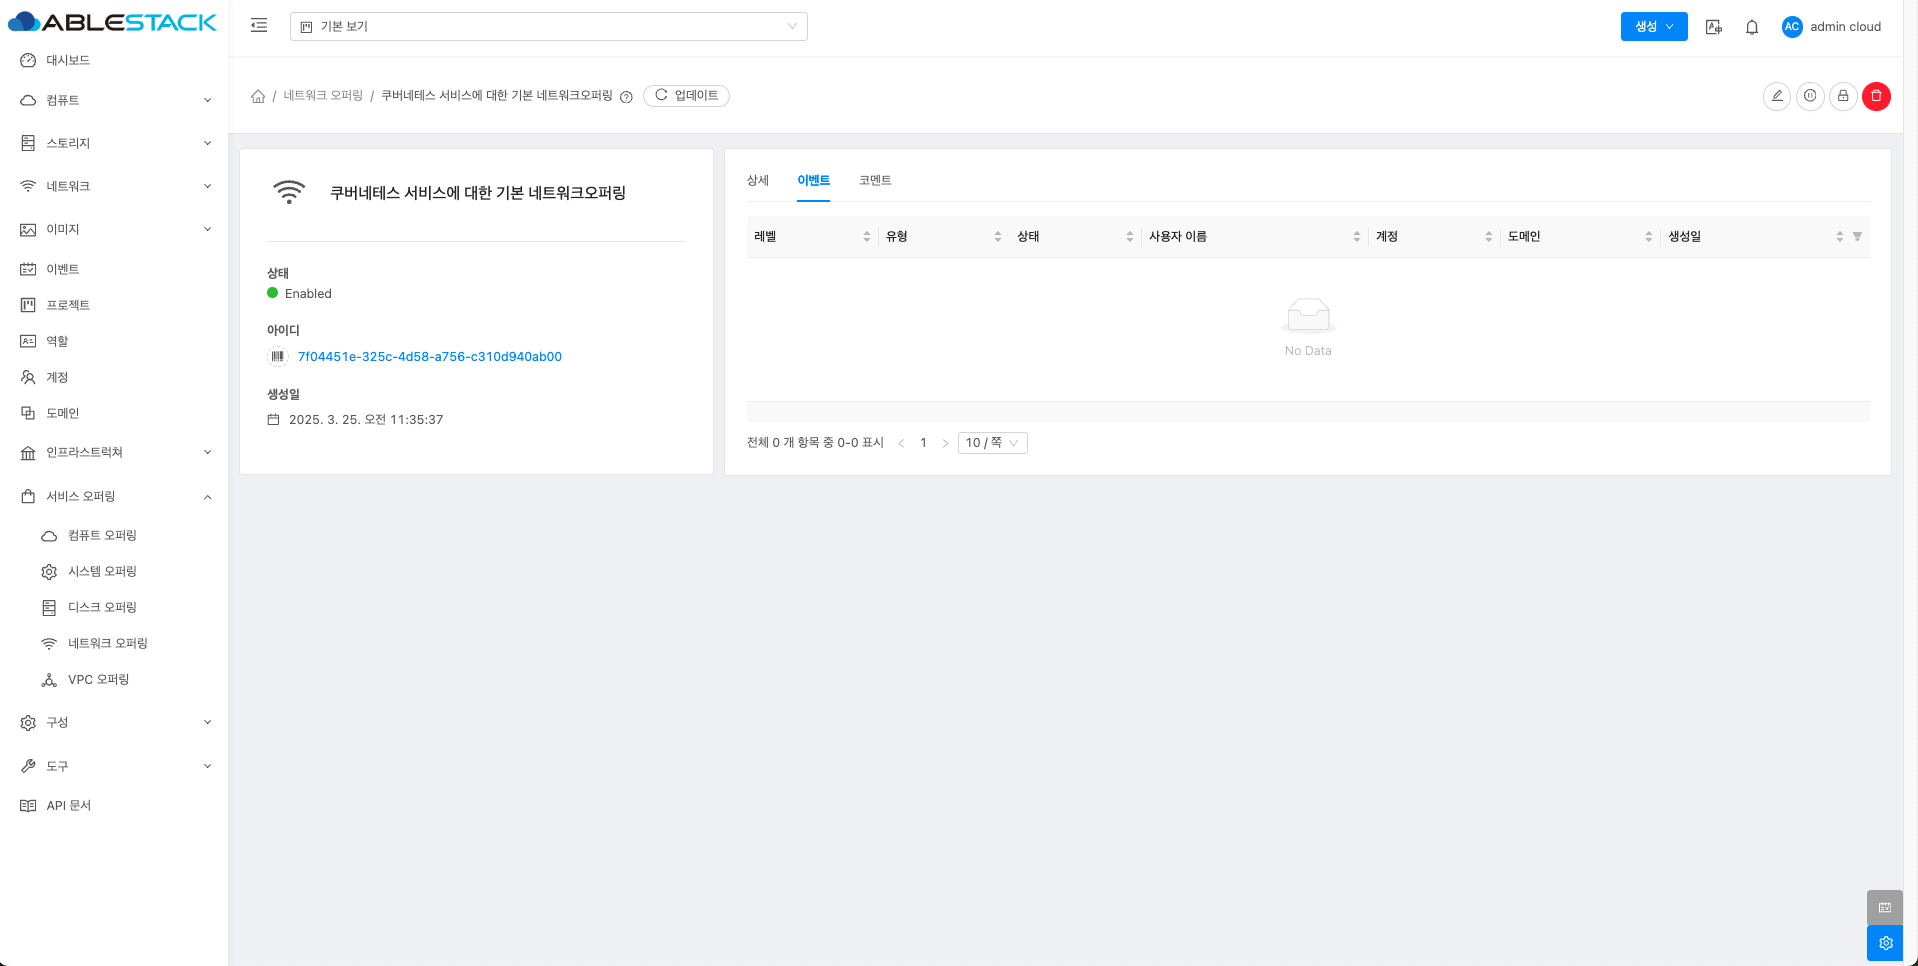Collapse the sidebar with the menu fold icon
Screen dimensions: 1918x966
coord(259,26)
